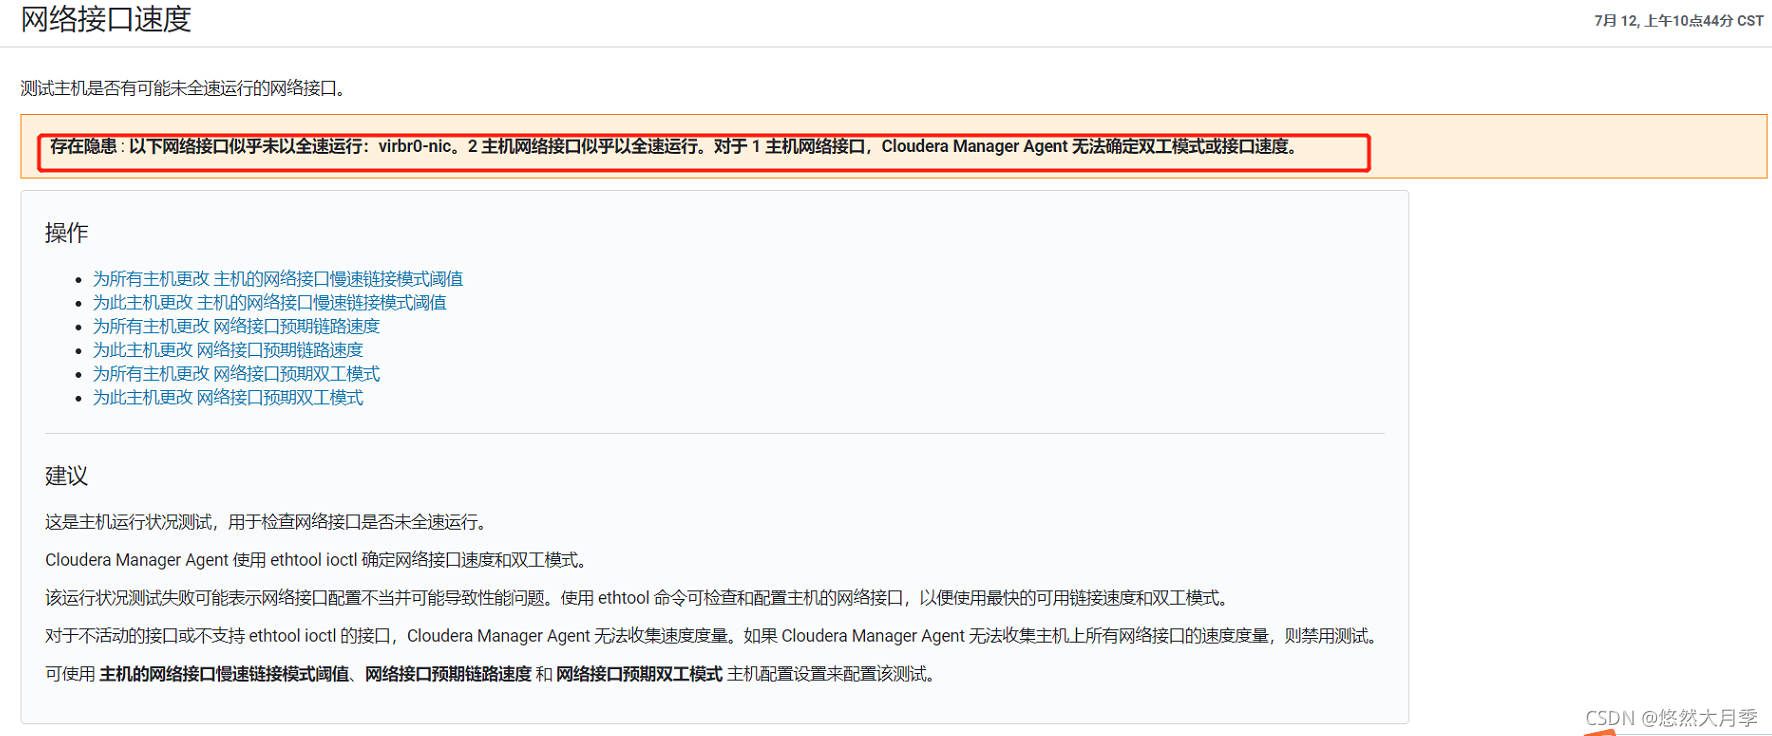Click the sentence about ethtool ioctl 确定网络接口速度

(319, 560)
